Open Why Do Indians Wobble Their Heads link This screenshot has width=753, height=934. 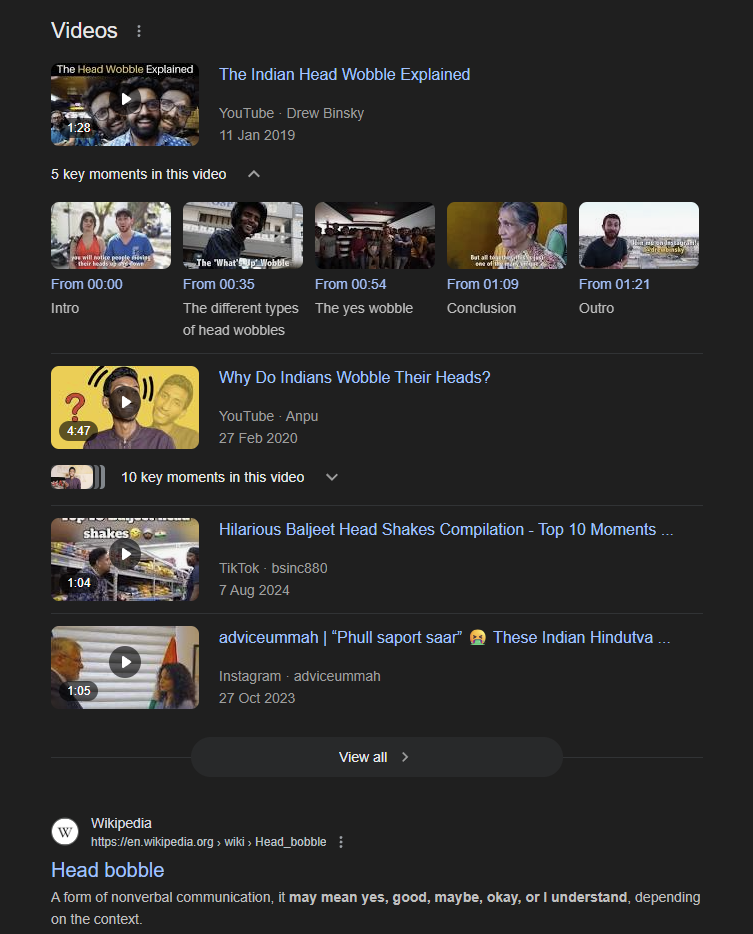coord(354,378)
